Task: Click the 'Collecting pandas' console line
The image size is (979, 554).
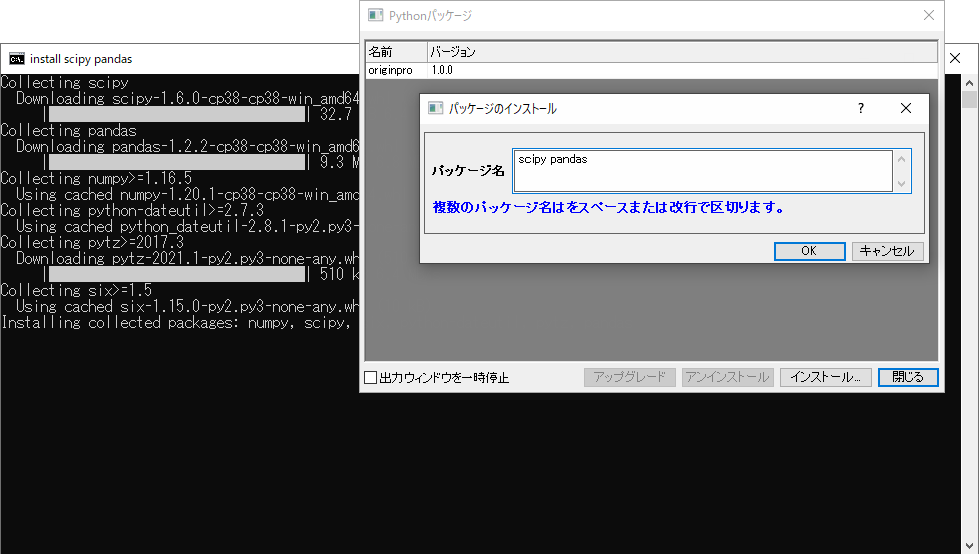Action: click(x=69, y=131)
